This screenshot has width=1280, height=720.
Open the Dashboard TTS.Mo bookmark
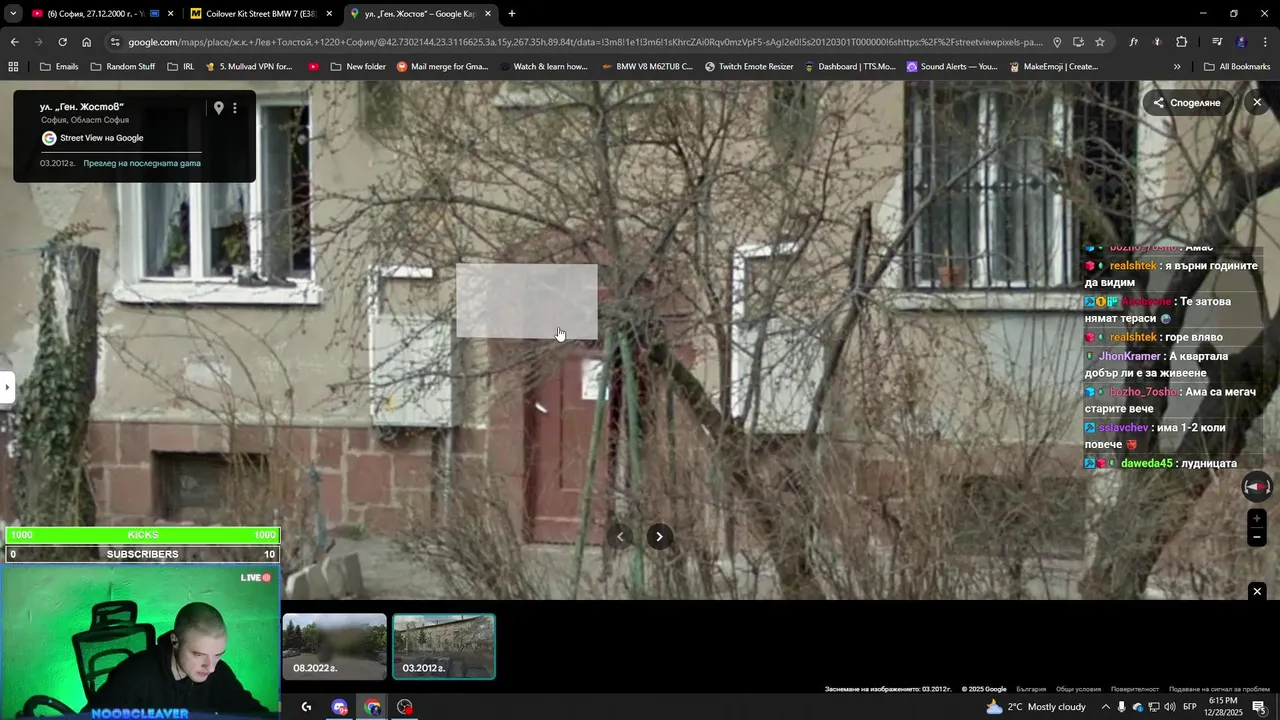[x=850, y=67]
